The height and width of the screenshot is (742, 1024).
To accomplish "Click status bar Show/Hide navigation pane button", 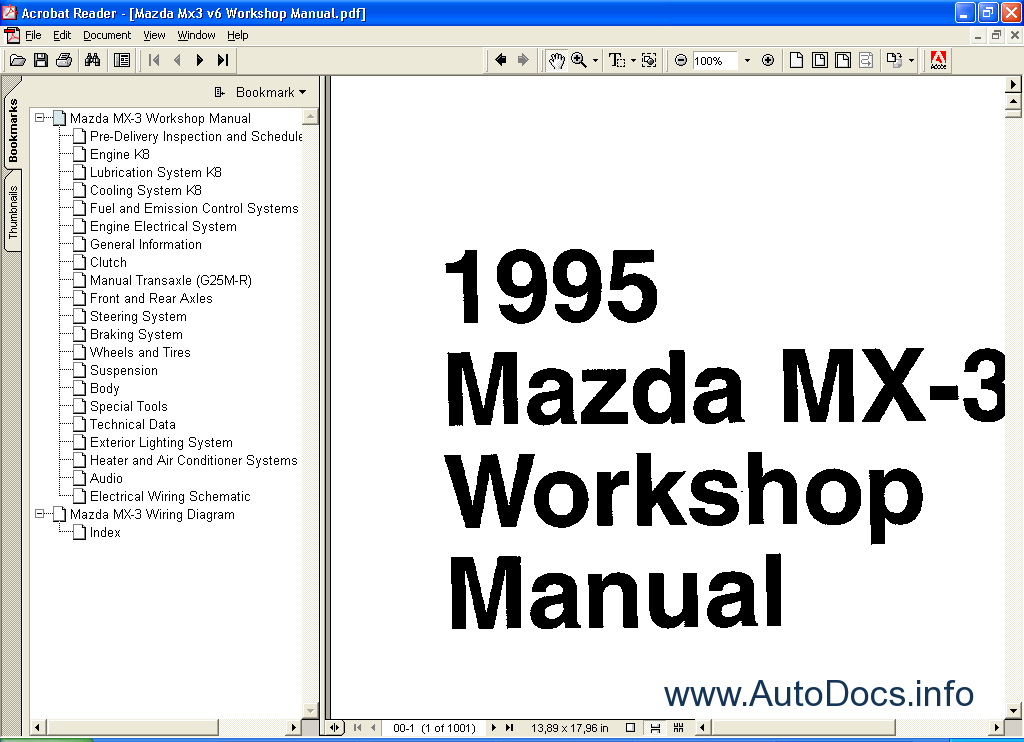I will tap(334, 728).
